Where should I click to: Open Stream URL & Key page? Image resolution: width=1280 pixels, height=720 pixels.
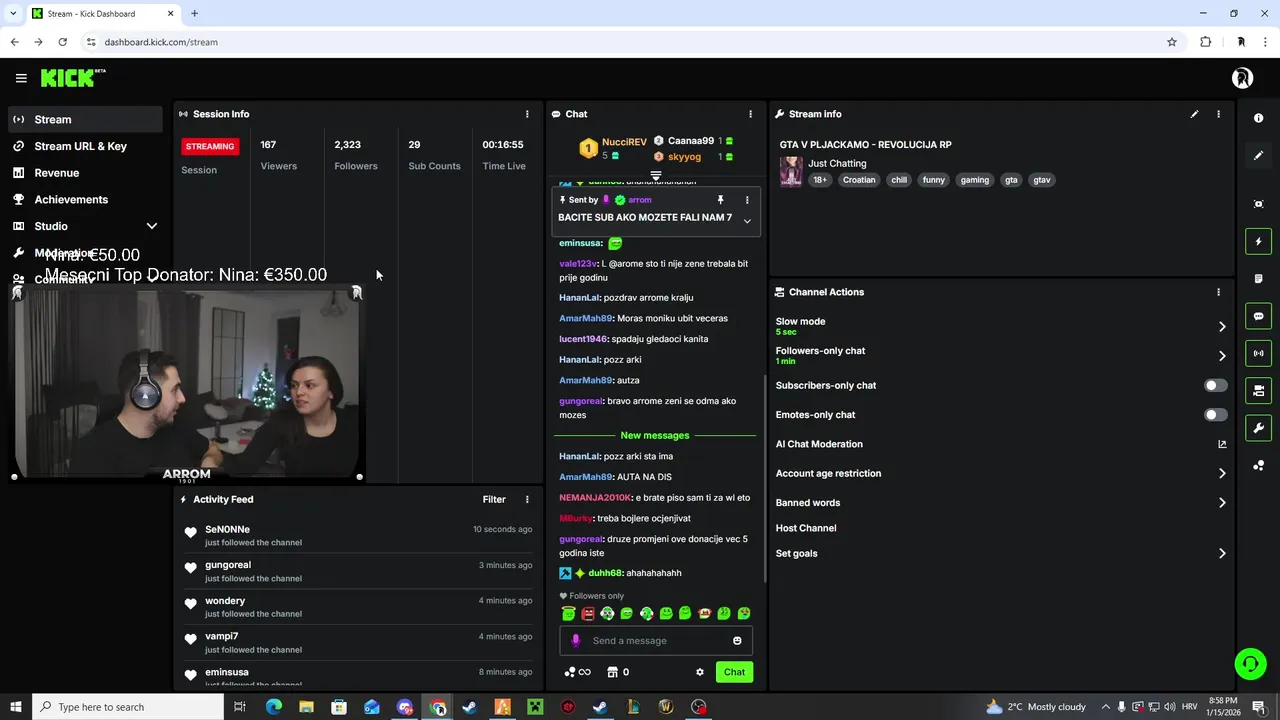(85, 146)
